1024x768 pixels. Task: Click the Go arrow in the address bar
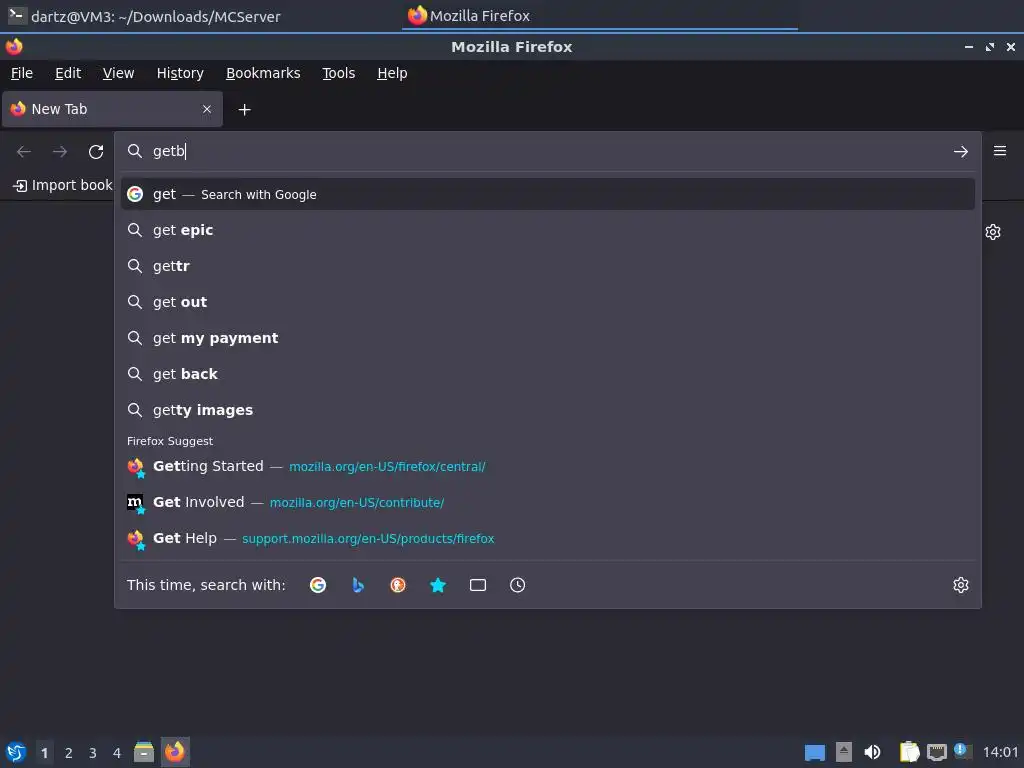point(960,152)
